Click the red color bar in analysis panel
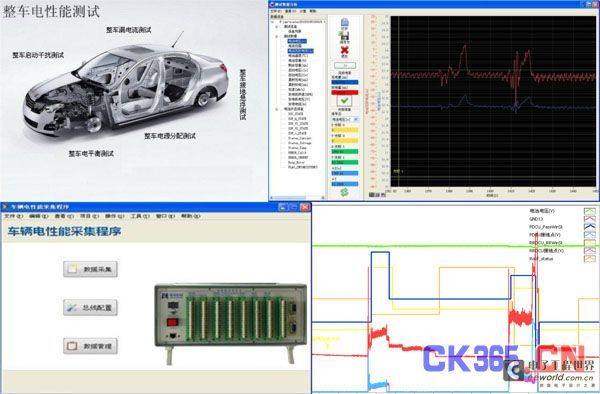Screen dimensions: 600x394 click(x=345, y=92)
